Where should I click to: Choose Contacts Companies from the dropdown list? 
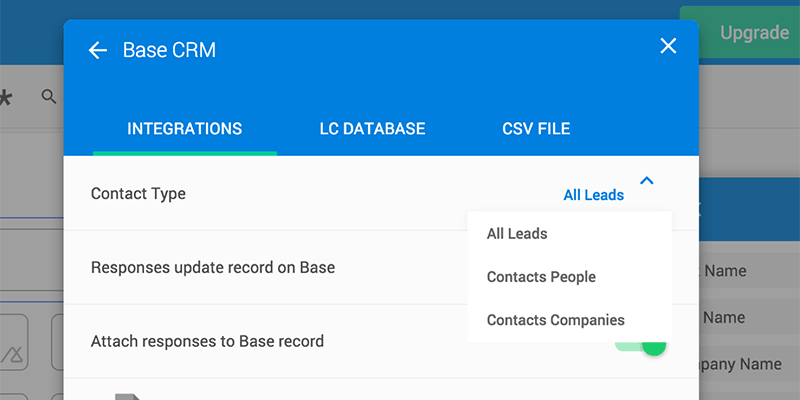point(569,320)
